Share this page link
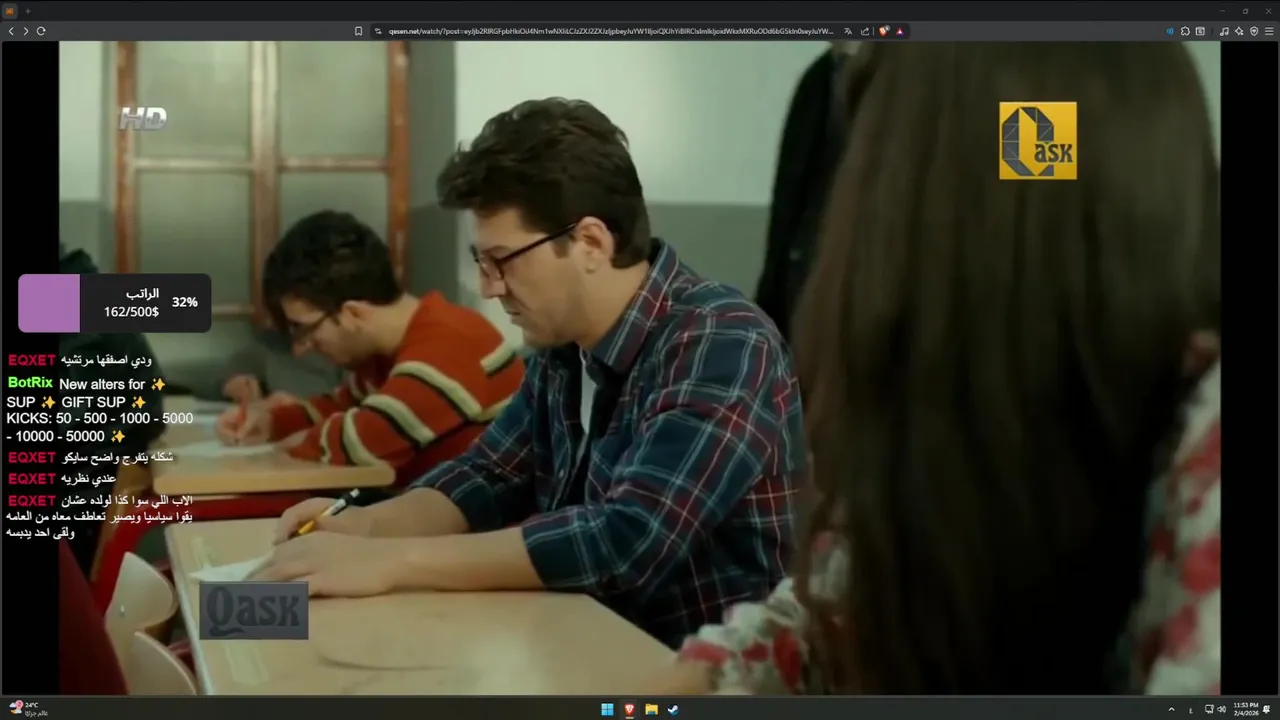Image resolution: width=1280 pixels, height=720 pixels. pos(865,31)
